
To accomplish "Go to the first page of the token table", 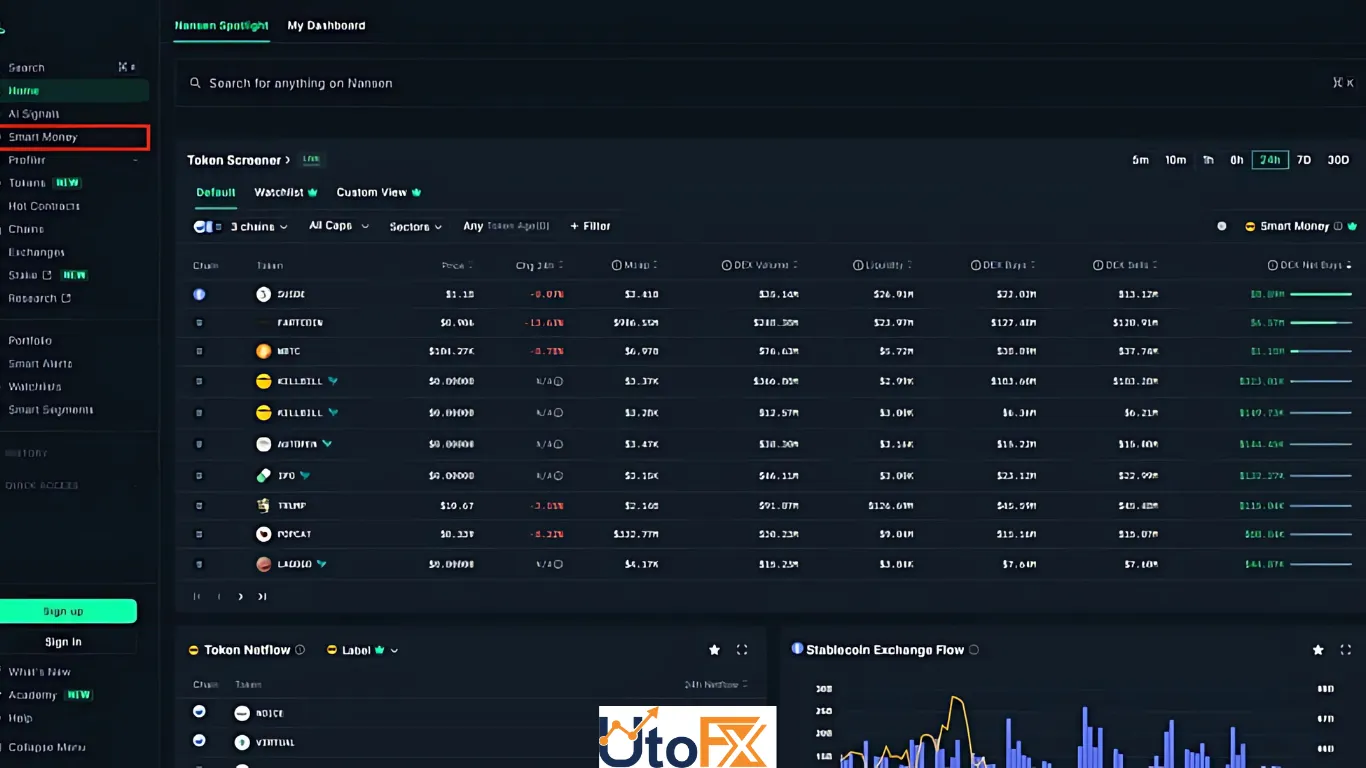I will click(x=197, y=596).
